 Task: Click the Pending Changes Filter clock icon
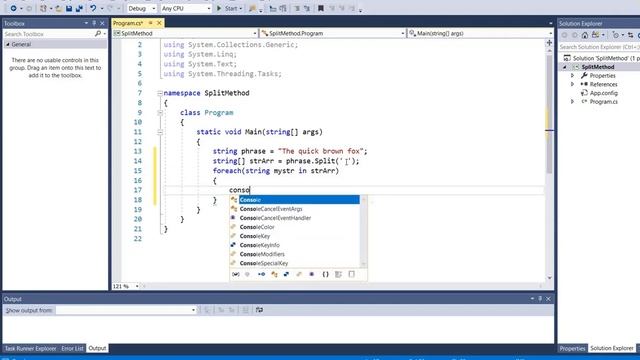[616, 36]
